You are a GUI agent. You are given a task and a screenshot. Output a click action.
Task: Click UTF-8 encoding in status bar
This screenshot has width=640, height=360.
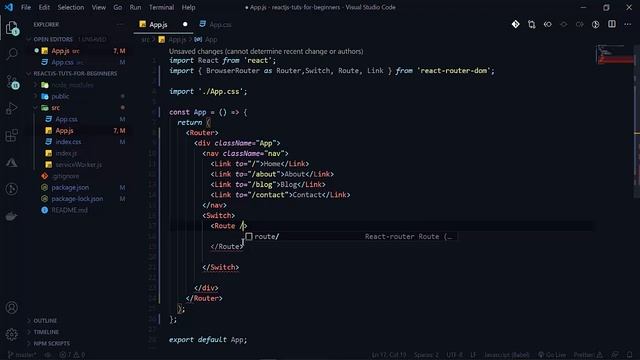coord(454,355)
